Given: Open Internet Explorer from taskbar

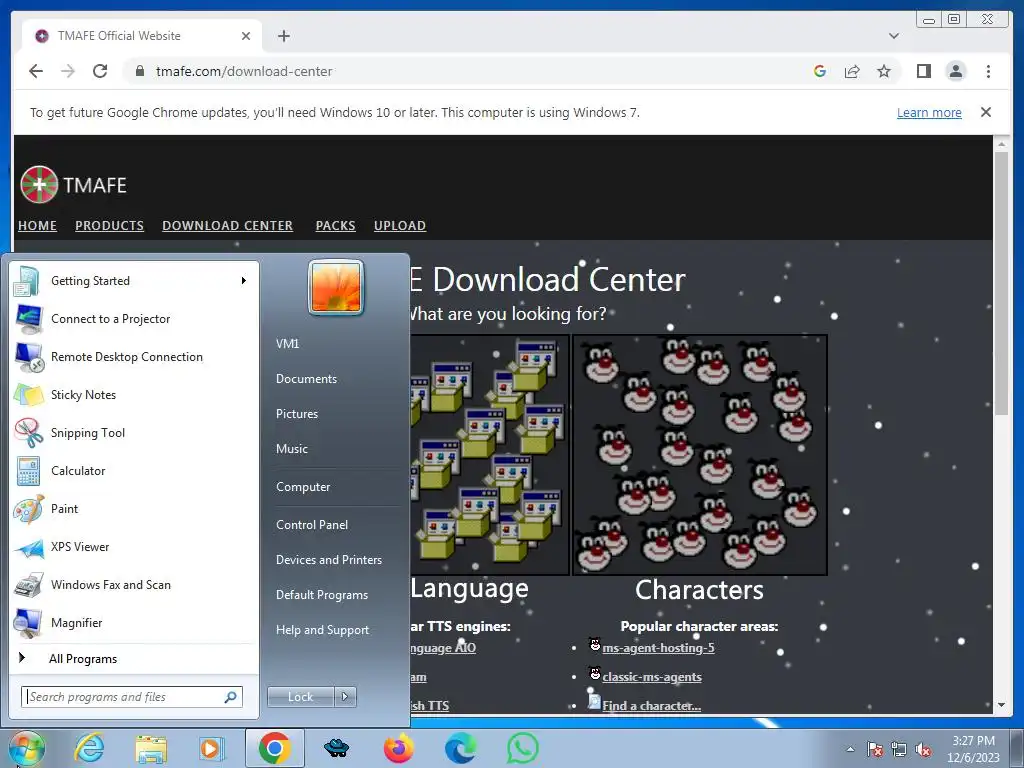Looking at the screenshot, I should [89, 748].
